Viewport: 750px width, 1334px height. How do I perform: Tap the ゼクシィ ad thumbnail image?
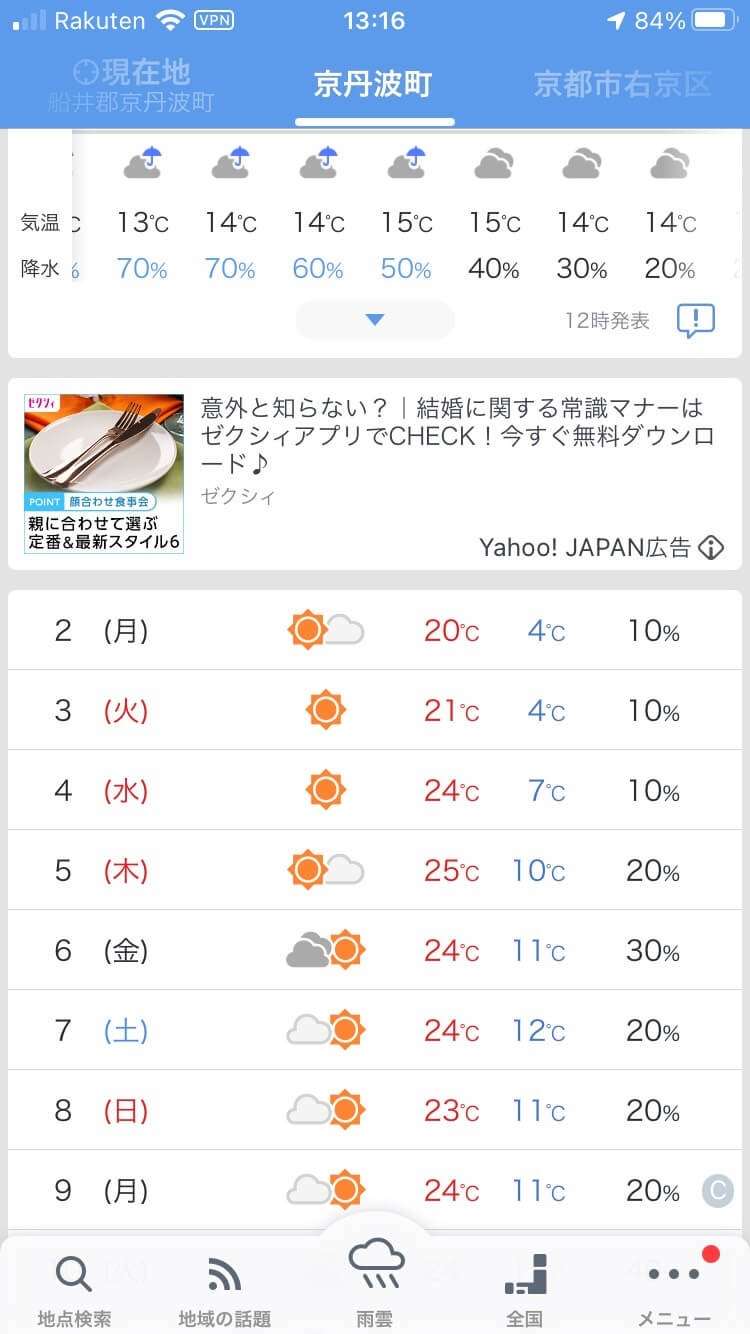click(104, 473)
